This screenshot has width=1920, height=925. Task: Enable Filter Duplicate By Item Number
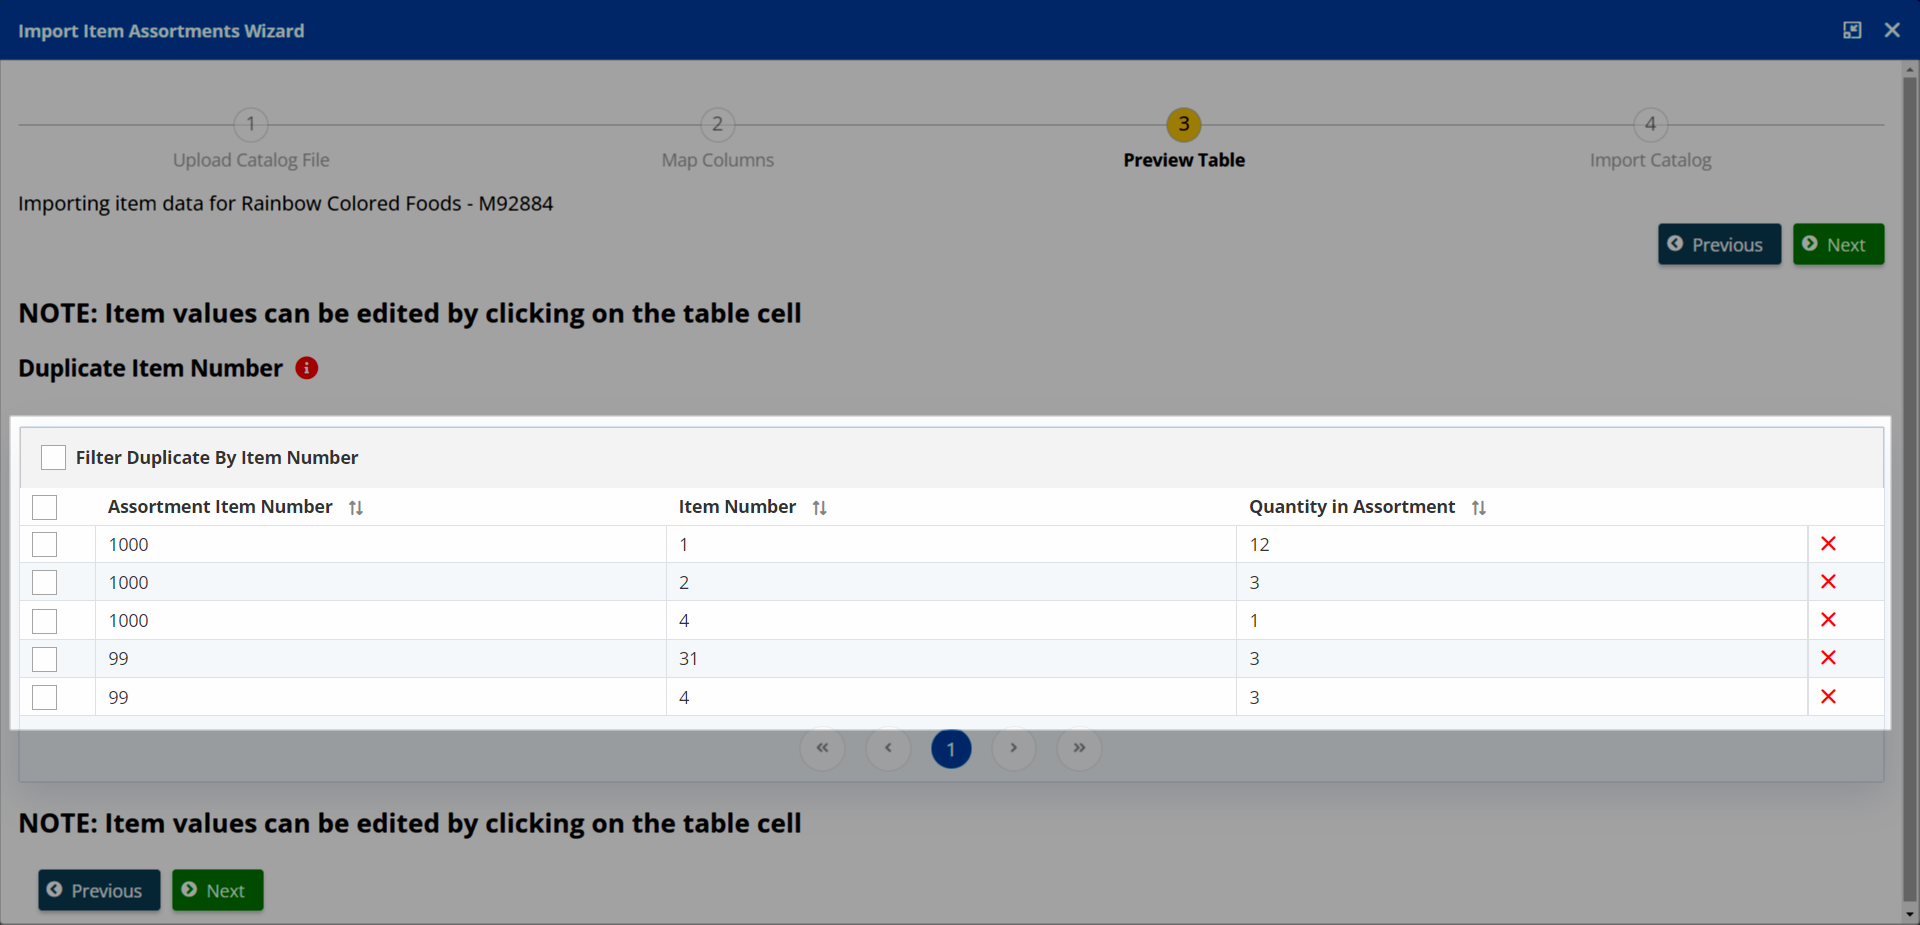coord(53,458)
